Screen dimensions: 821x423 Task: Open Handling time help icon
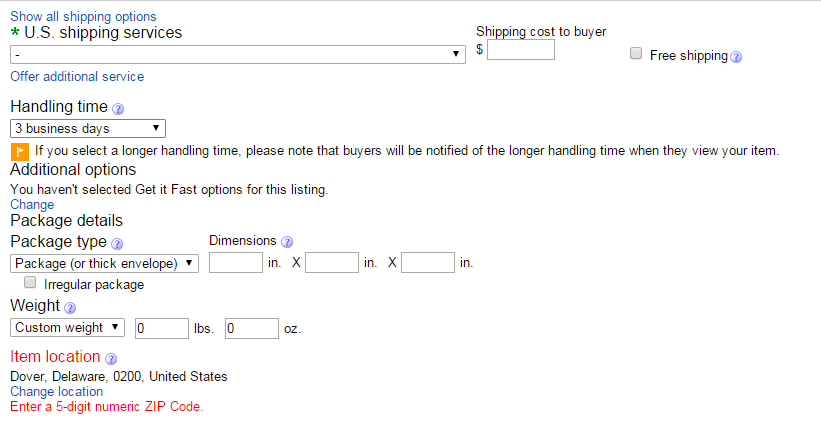[x=117, y=108]
